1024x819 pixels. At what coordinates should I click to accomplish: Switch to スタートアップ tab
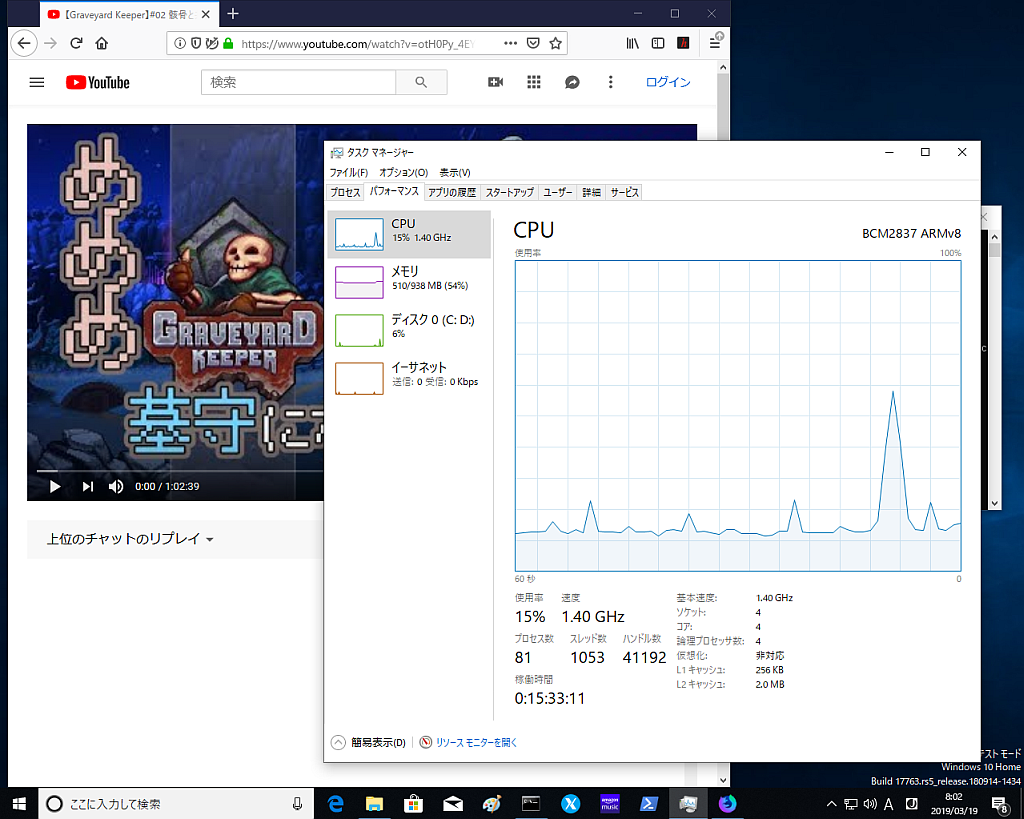[x=509, y=193]
